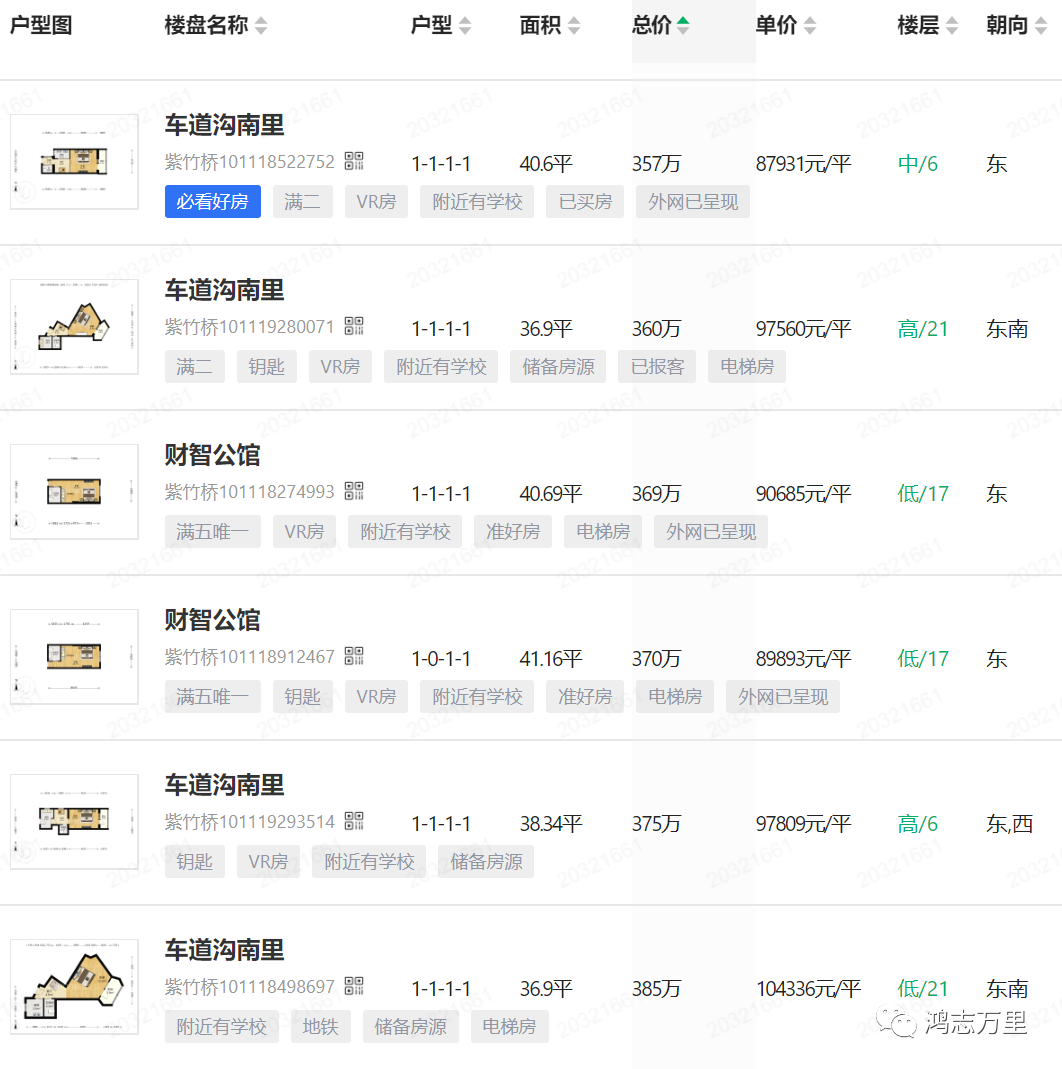Click 地铁 tag on 385万 listing

tap(320, 1027)
